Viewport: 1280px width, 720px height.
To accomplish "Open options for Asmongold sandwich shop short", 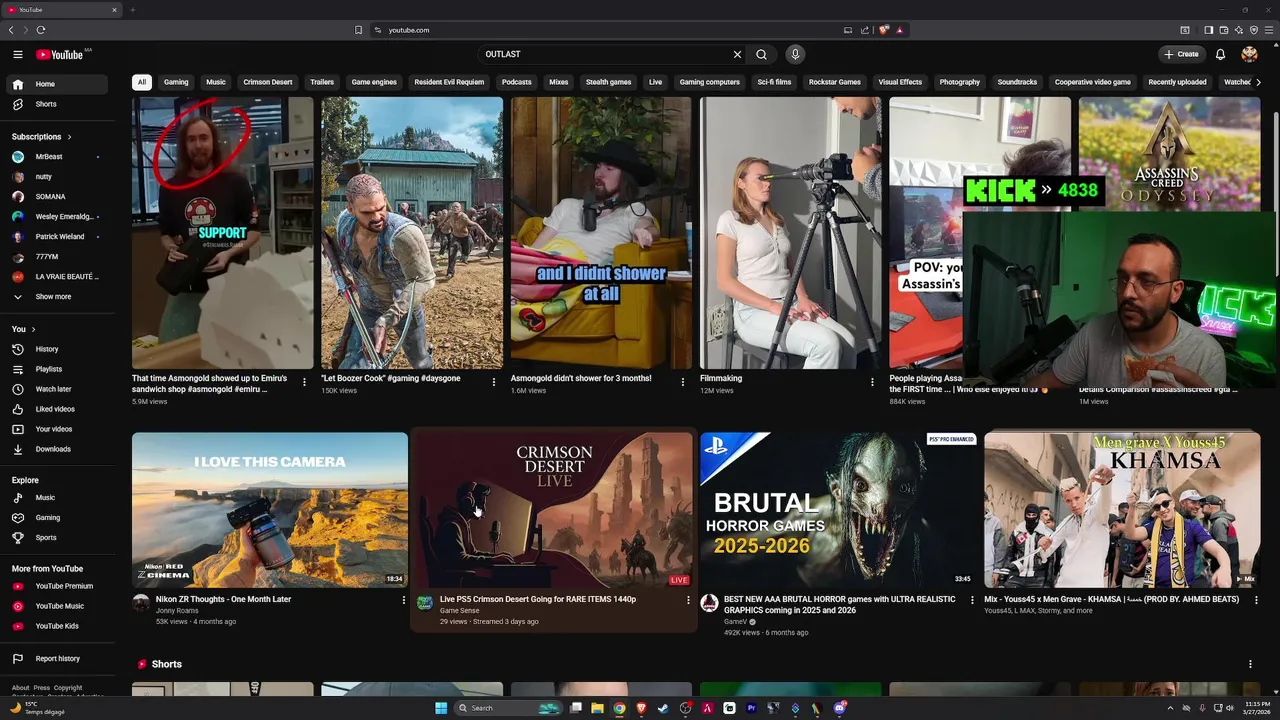I will click(x=304, y=382).
